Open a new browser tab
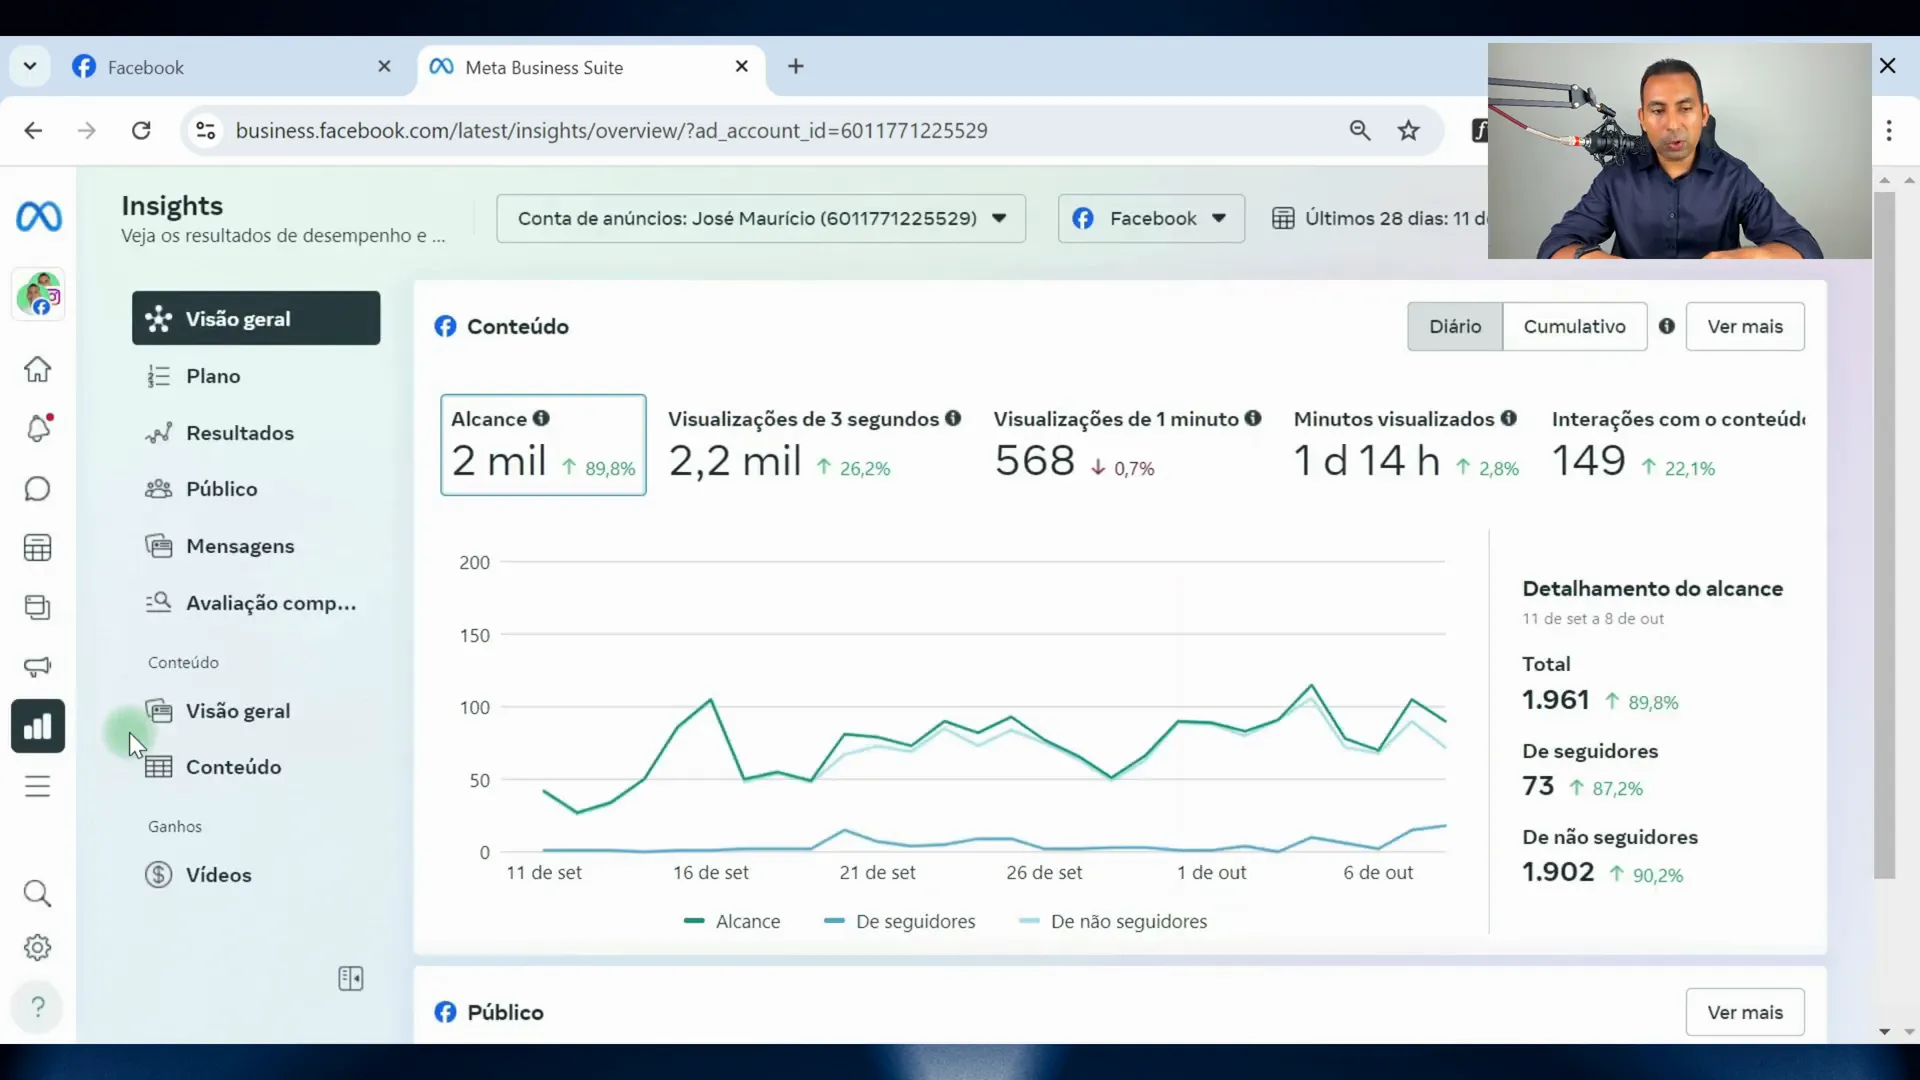Image resolution: width=1920 pixels, height=1080 pixels. tap(796, 66)
